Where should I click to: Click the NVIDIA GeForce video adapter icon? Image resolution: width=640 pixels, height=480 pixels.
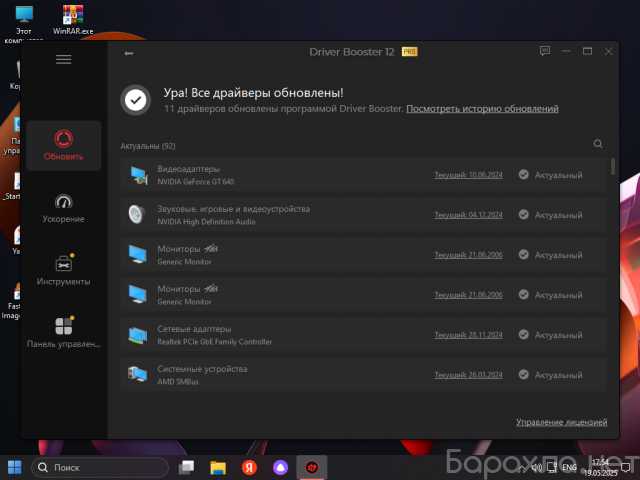[139, 175]
